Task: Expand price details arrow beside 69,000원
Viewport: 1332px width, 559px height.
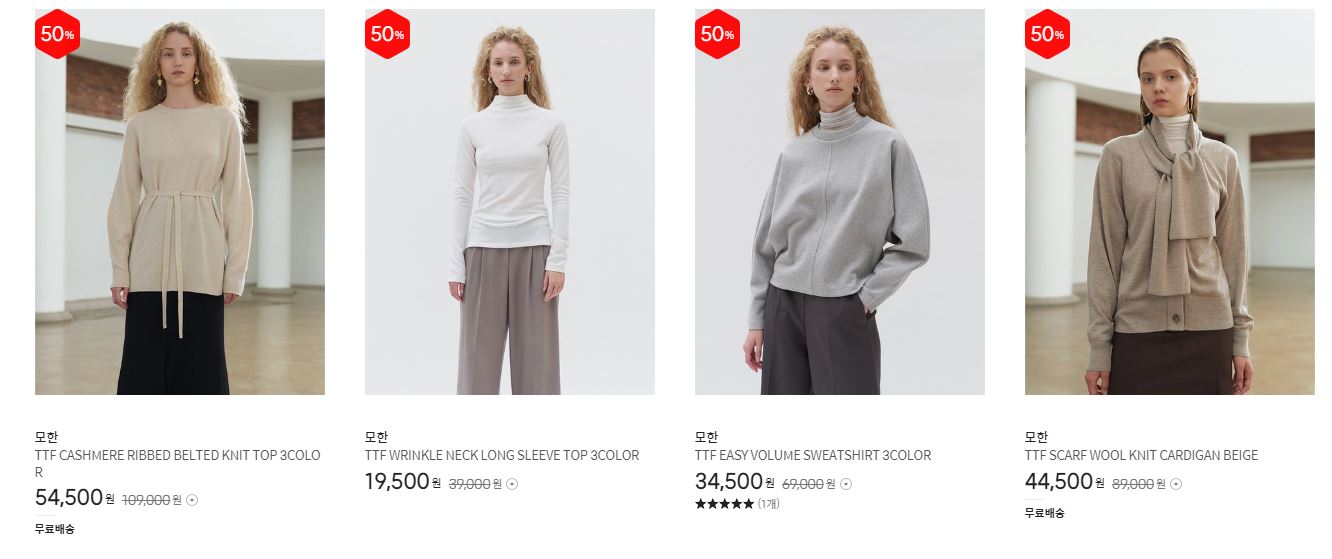Action: pos(846,484)
